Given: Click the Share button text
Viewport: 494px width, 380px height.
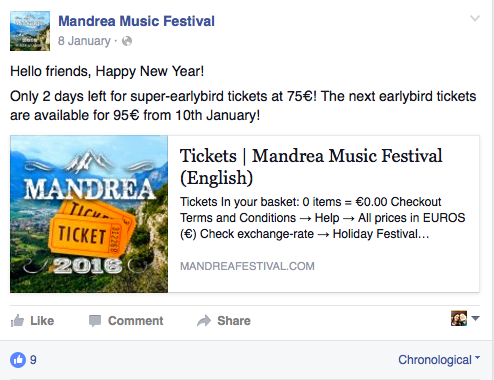Looking at the screenshot, I should click(x=234, y=321).
